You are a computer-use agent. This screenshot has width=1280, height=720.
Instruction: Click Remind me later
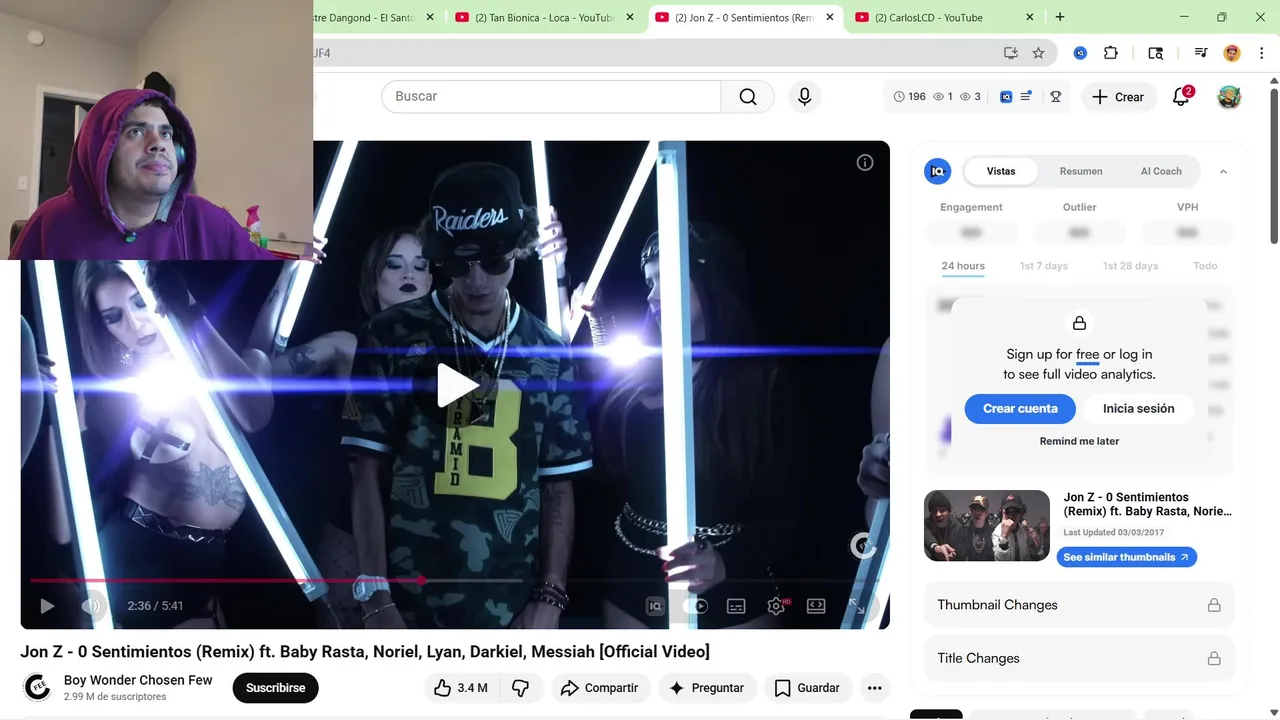(1079, 441)
